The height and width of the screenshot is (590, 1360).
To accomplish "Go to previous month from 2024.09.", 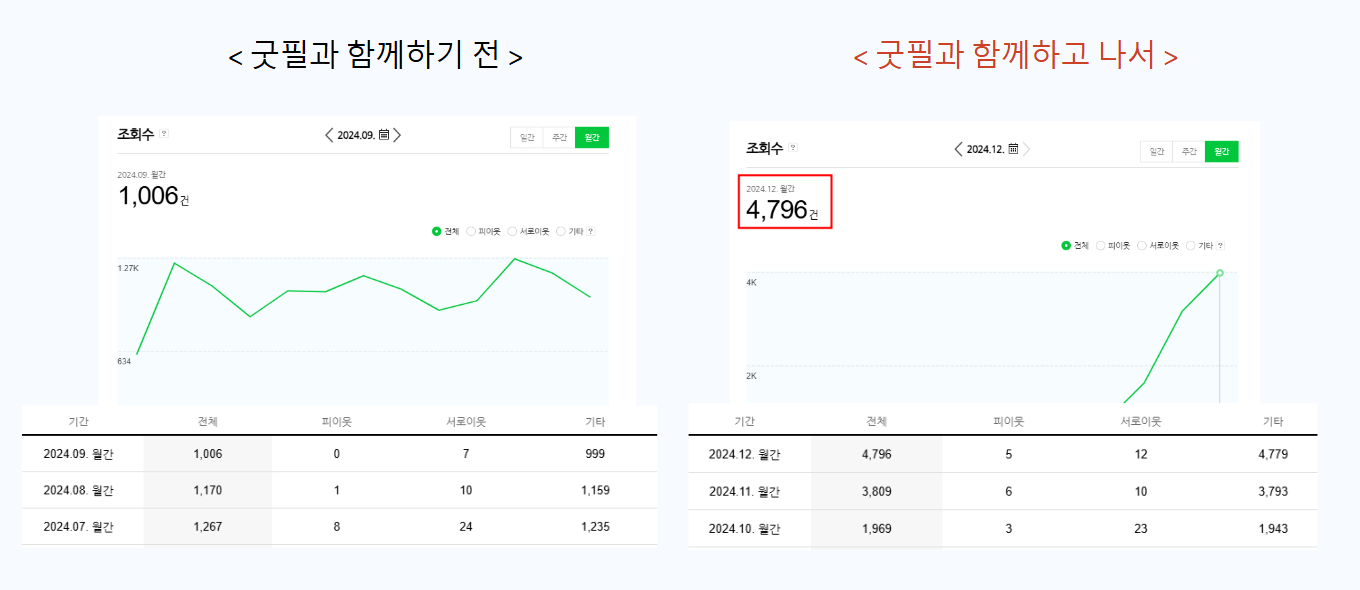I will [329, 135].
